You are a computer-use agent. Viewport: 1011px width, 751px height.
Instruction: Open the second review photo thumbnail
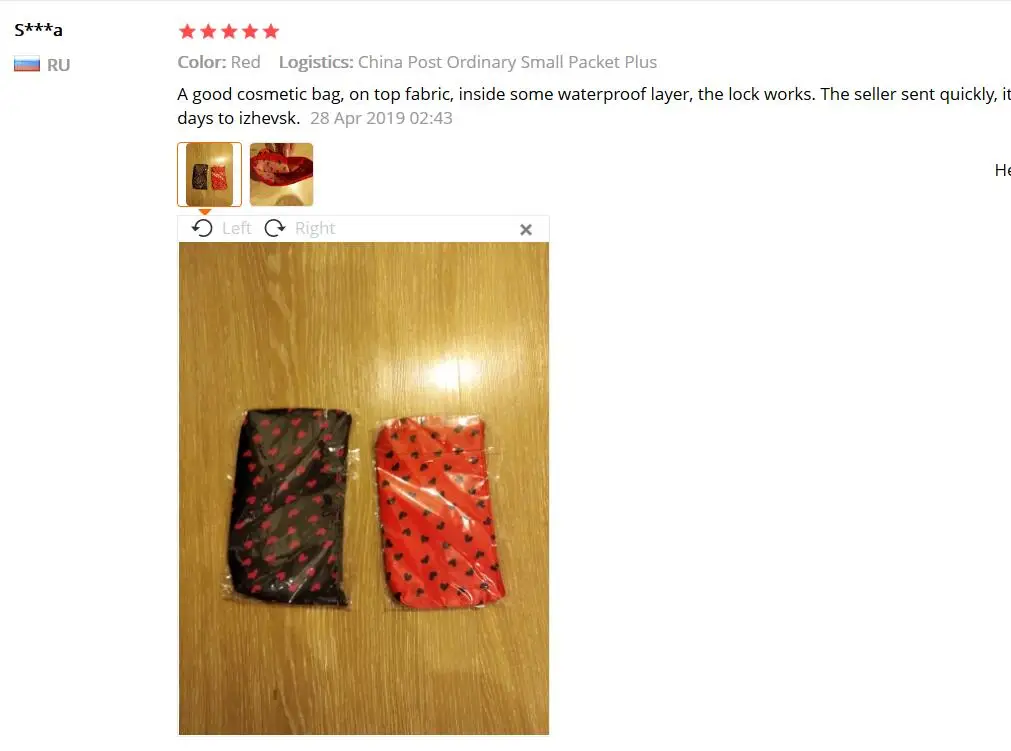pyautogui.click(x=282, y=175)
